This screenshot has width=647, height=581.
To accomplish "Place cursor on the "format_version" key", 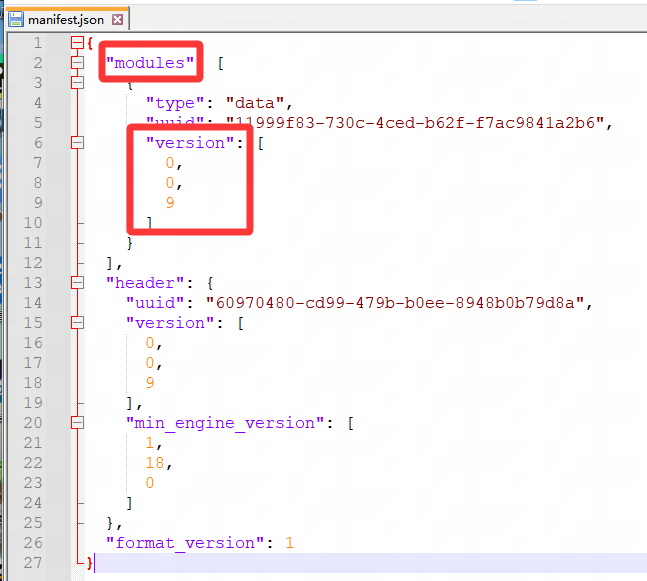I will (x=180, y=543).
